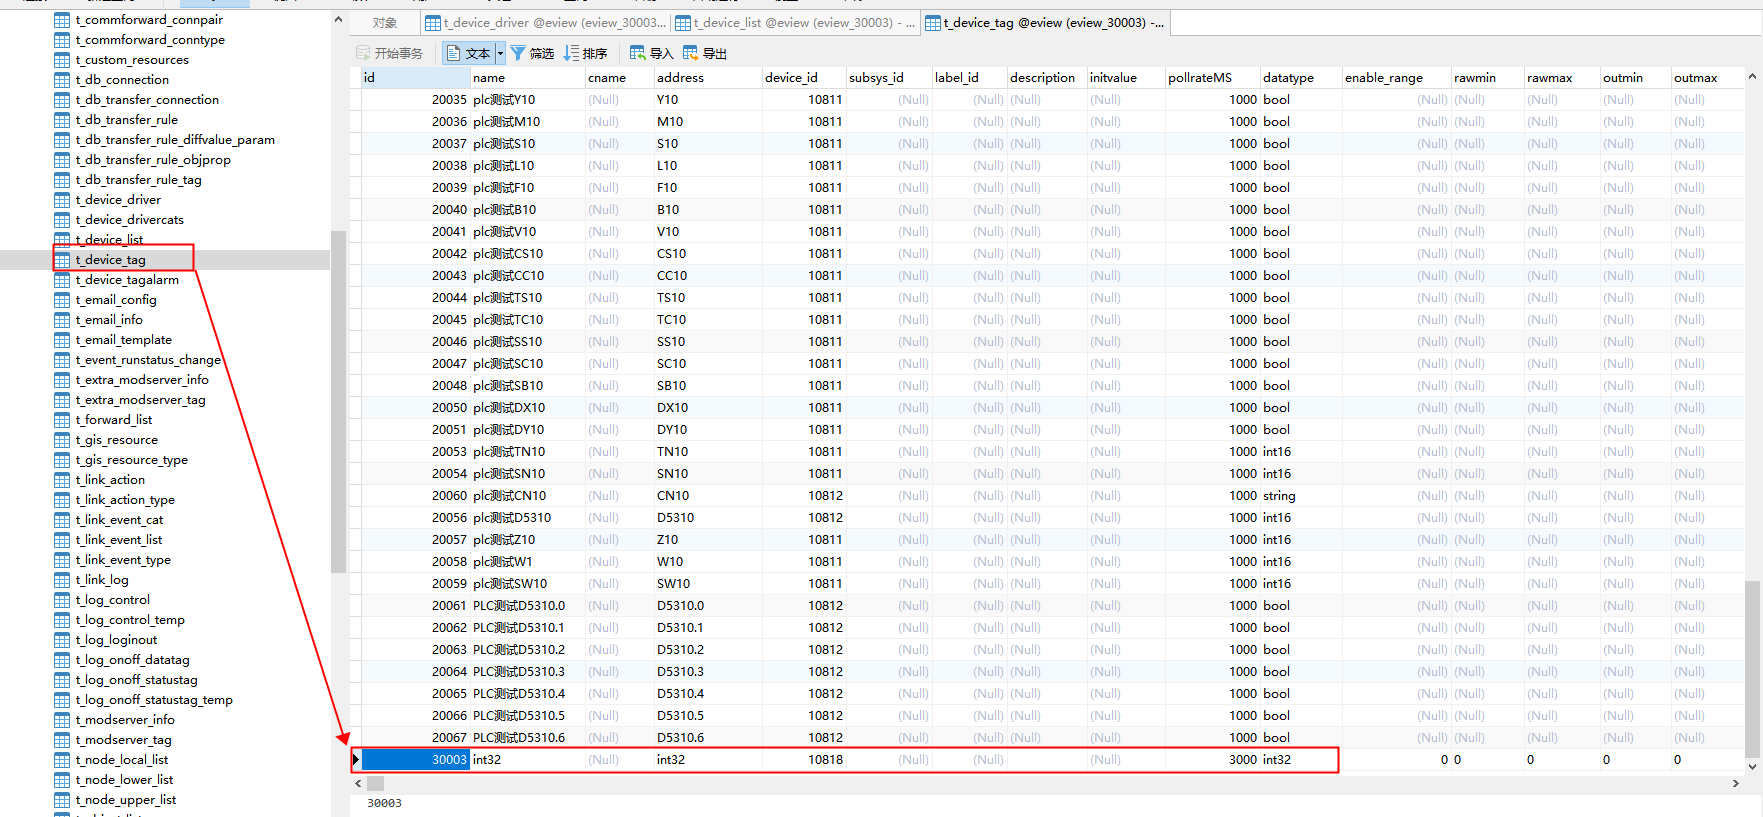Click device_id cell 10818
Screen dimensions: 1763x817
click(x=804, y=760)
